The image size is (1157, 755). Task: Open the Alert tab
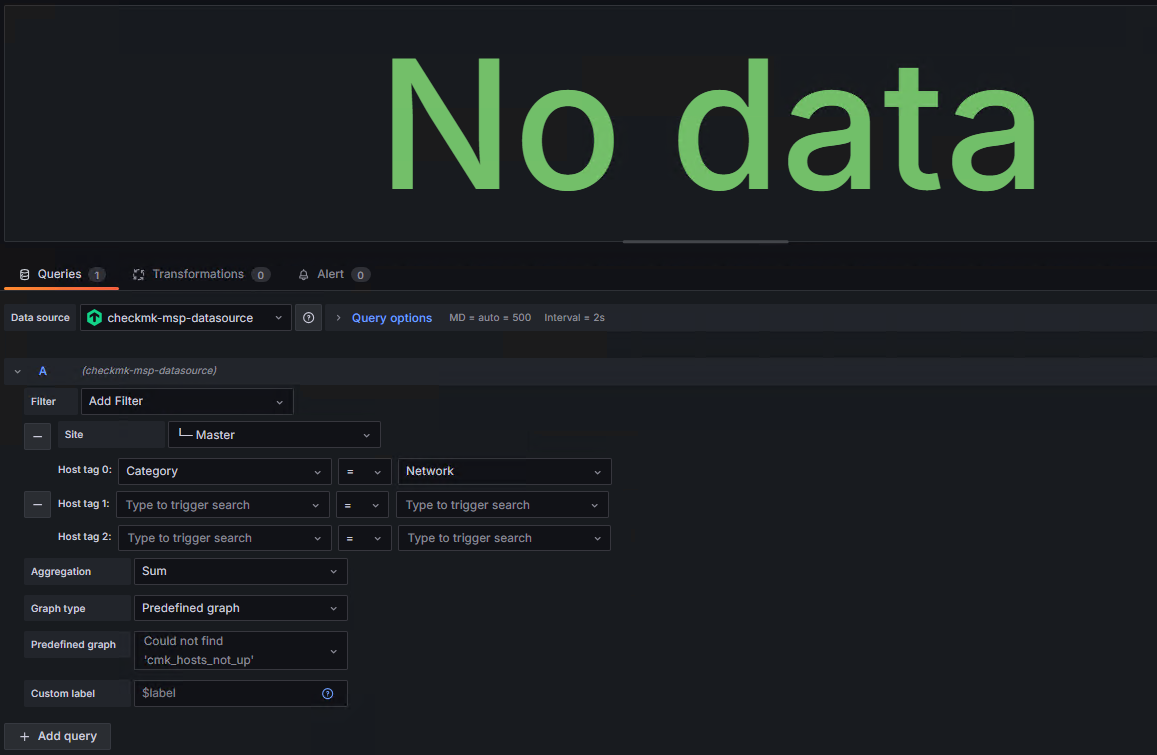330,274
